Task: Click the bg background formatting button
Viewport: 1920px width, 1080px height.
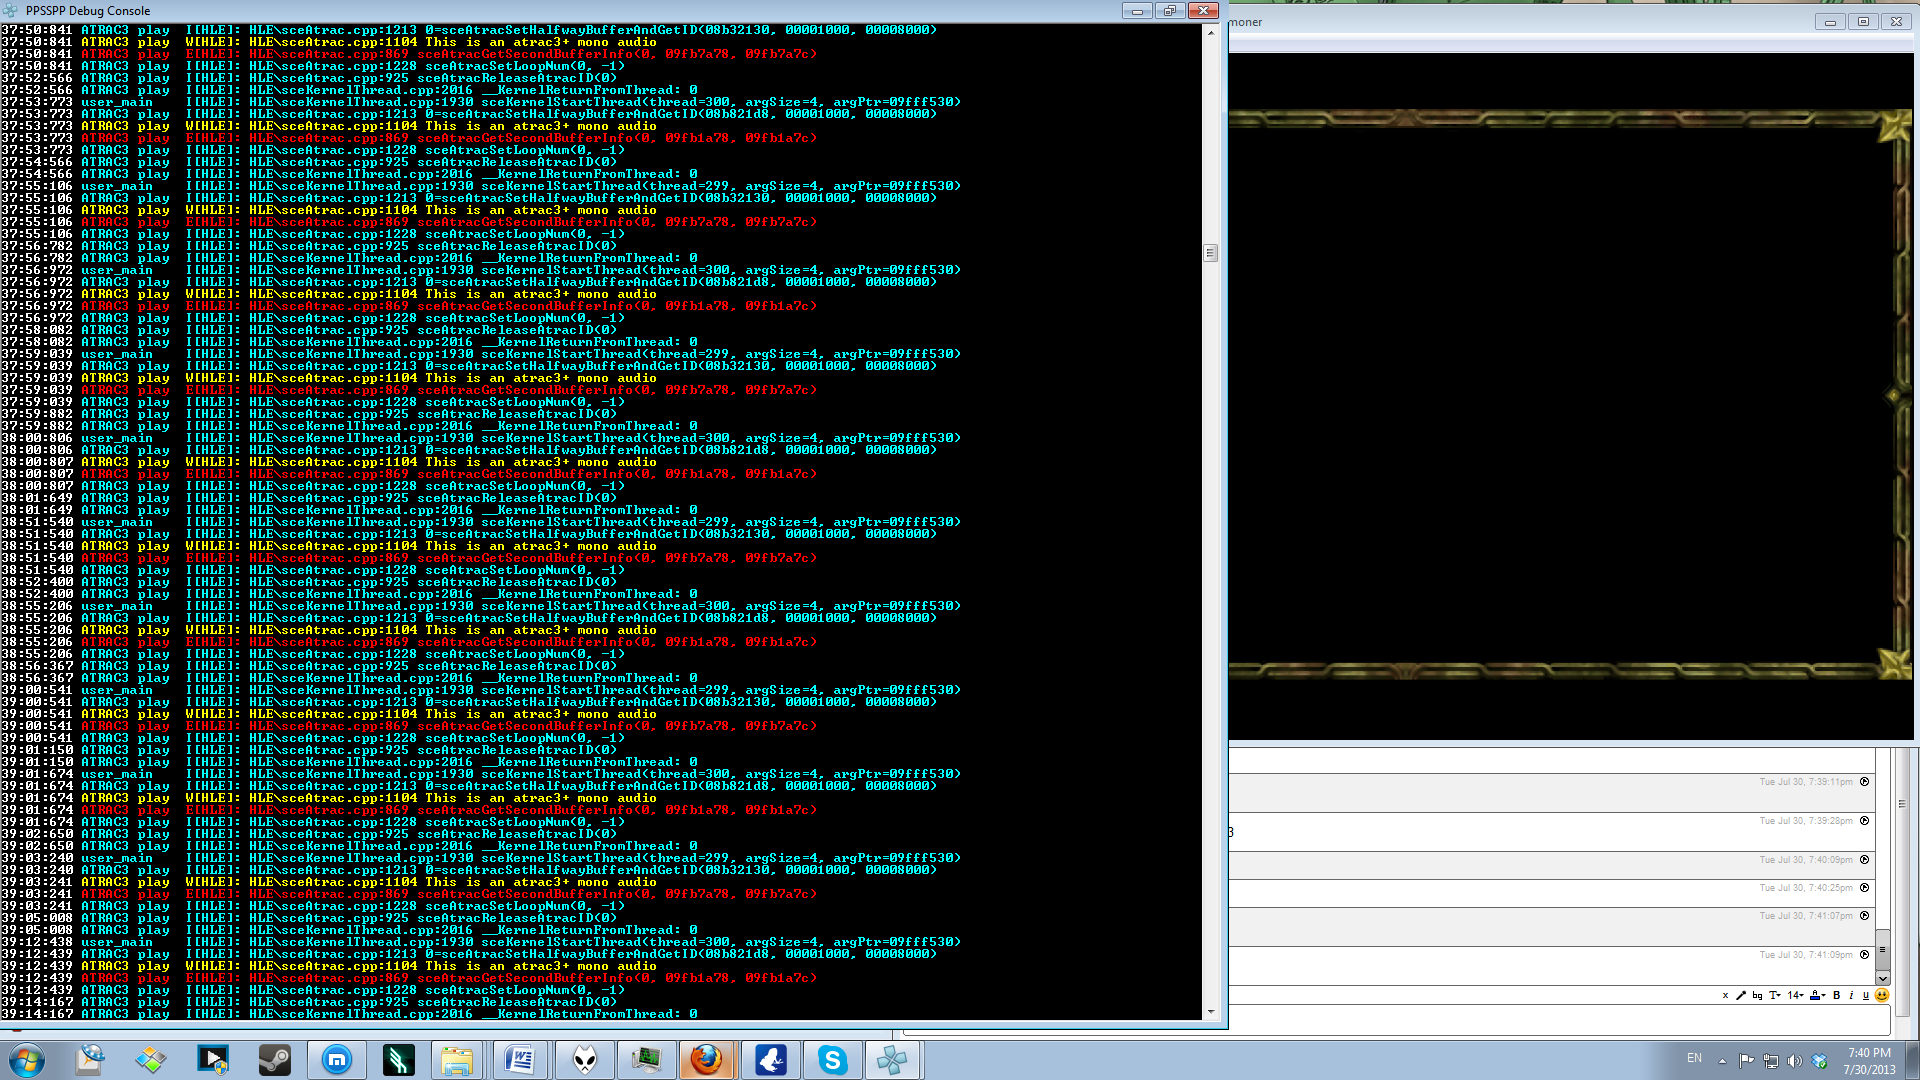Action: pyautogui.click(x=1757, y=995)
